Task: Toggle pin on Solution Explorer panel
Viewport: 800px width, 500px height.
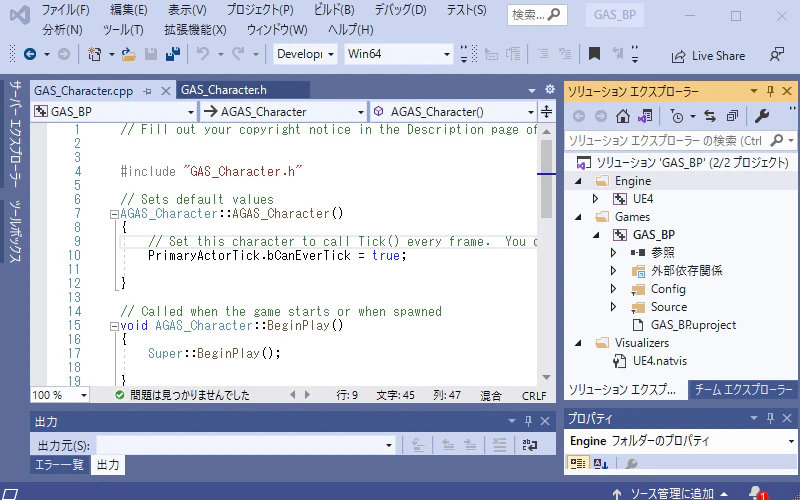Action: (770, 91)
